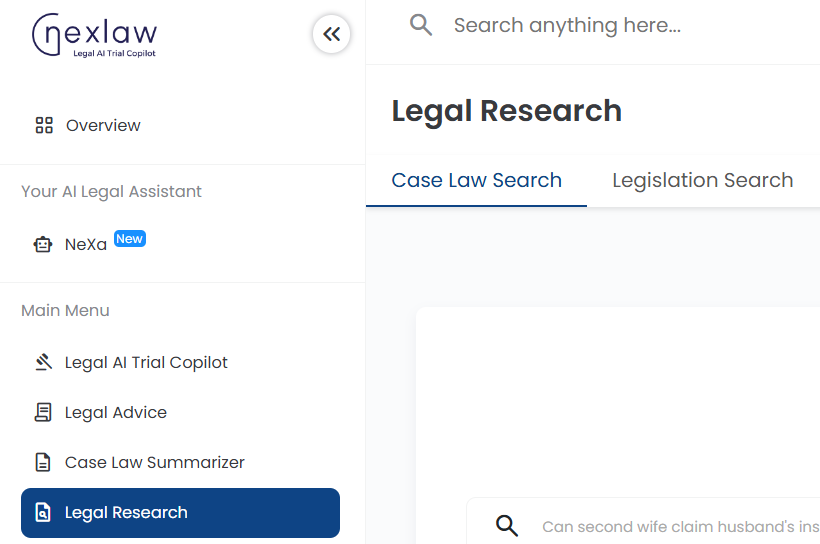Click the Overview grid icon
Viewport: 820px width, 544px height.
coord(43,125)
